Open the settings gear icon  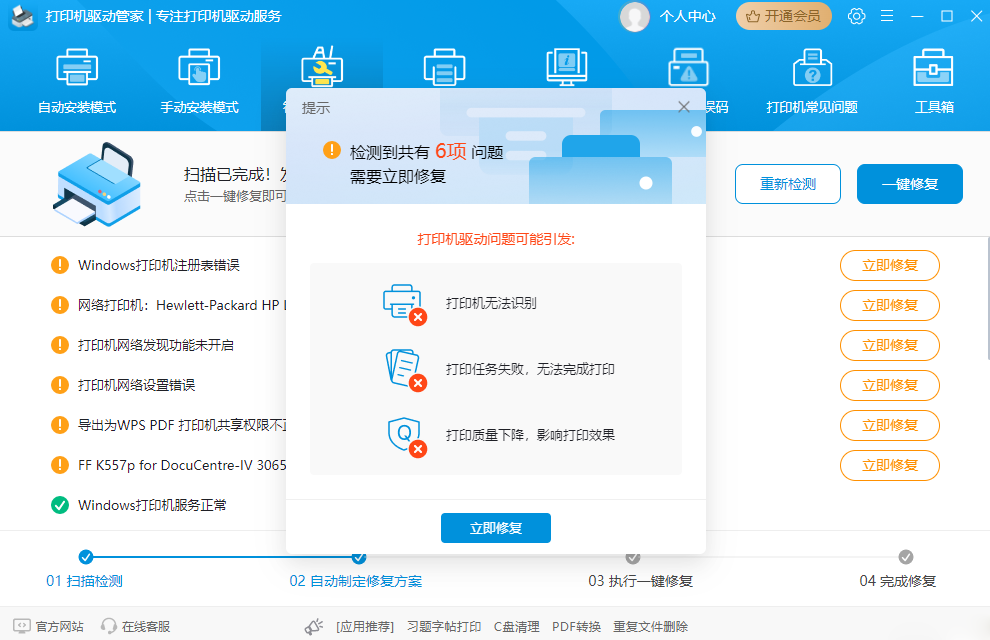pyautogui.click(x=856, y=16)
